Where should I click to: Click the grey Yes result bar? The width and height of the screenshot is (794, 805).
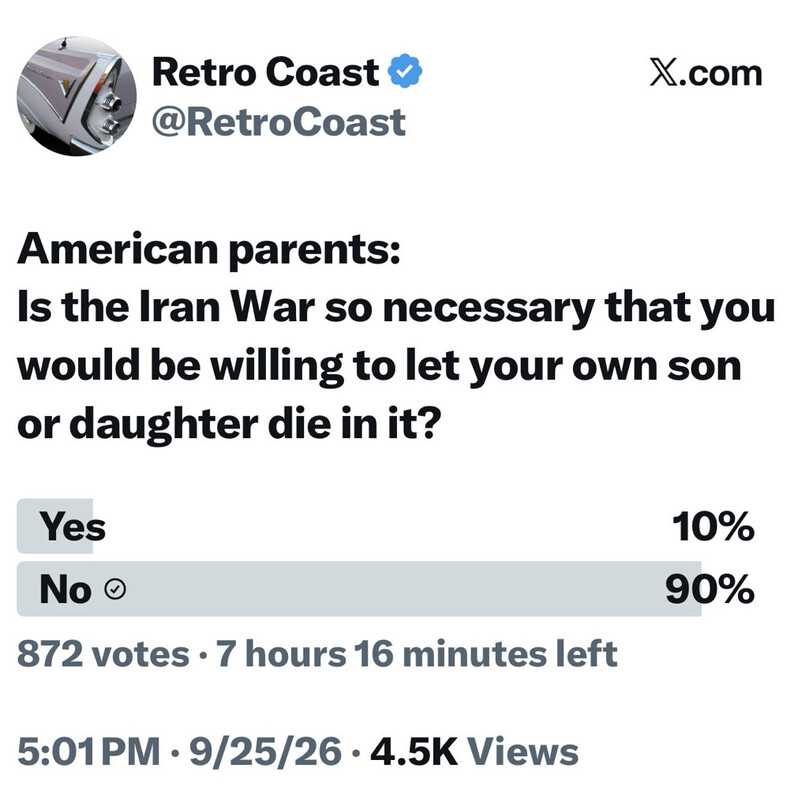point(55,526)
